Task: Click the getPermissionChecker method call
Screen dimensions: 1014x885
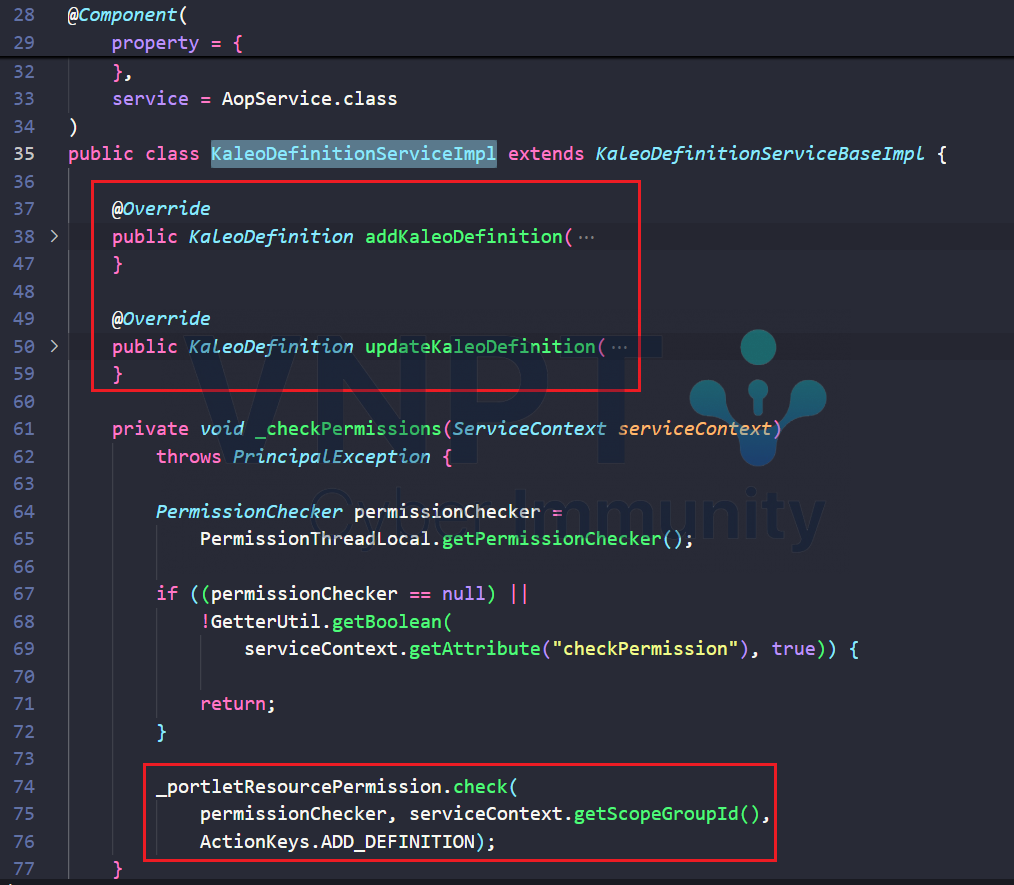Action: (x=548, y=539)
